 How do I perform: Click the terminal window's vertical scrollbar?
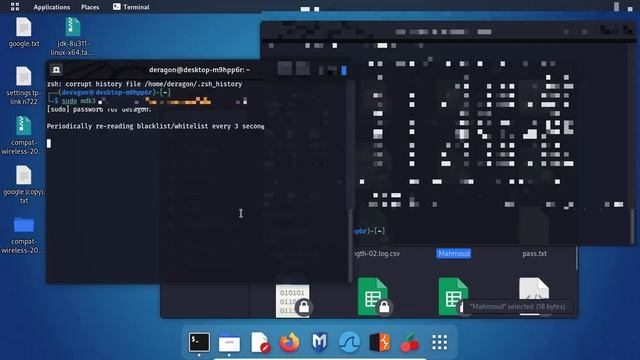pyautogui.click(x=350, y=245)
